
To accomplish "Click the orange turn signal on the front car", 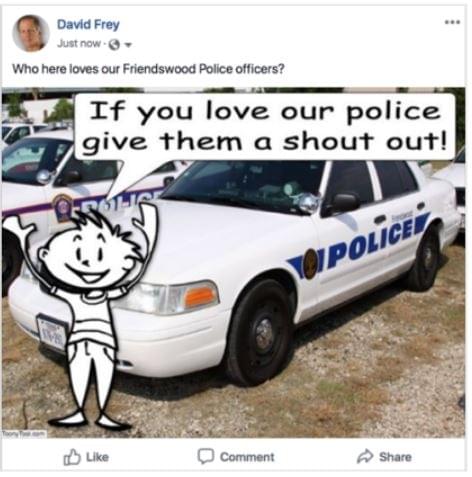I will click(x=200, y=296).
